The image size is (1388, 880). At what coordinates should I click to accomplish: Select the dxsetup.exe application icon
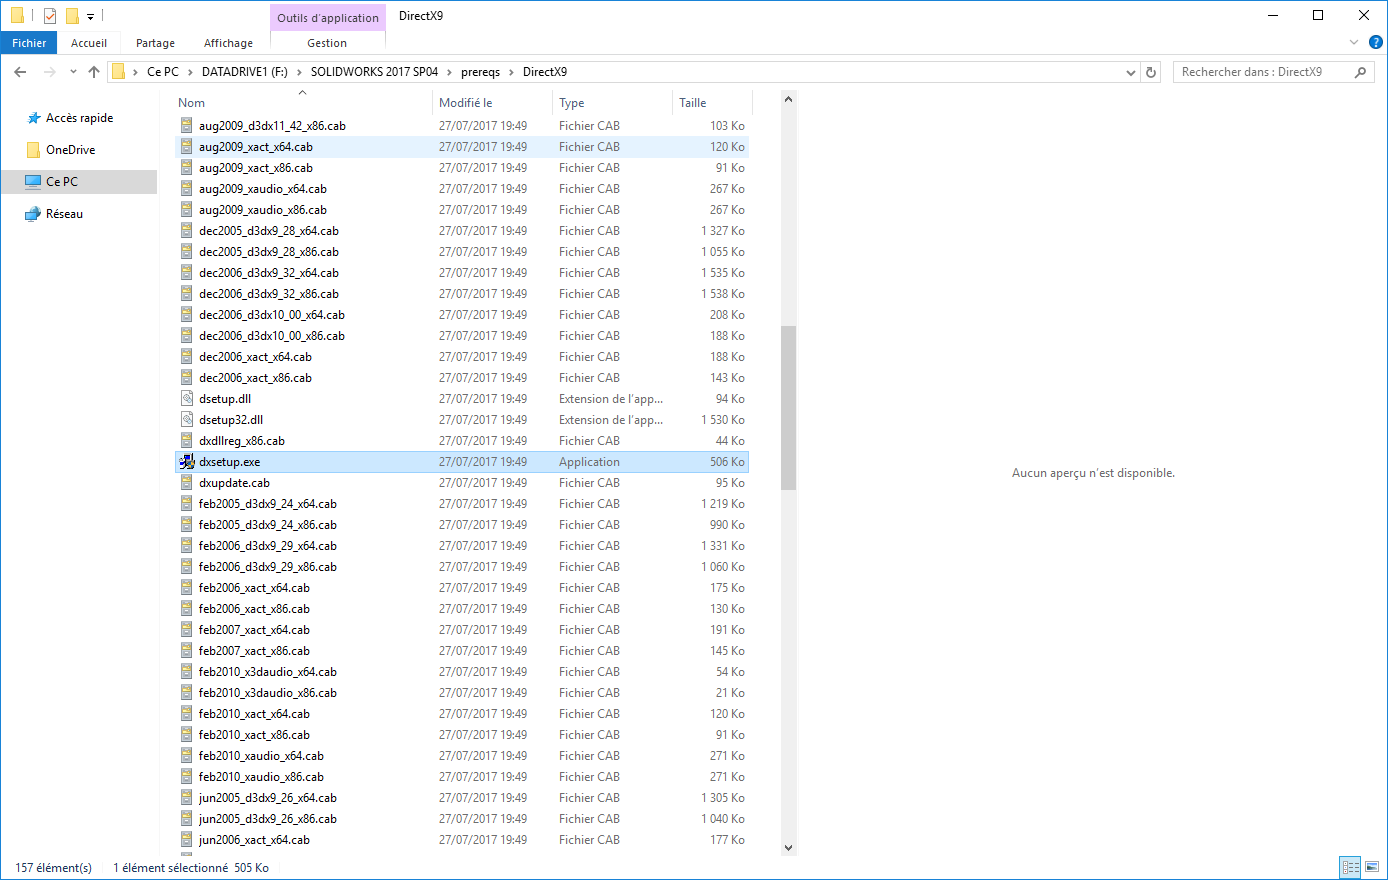click(186, 462)
